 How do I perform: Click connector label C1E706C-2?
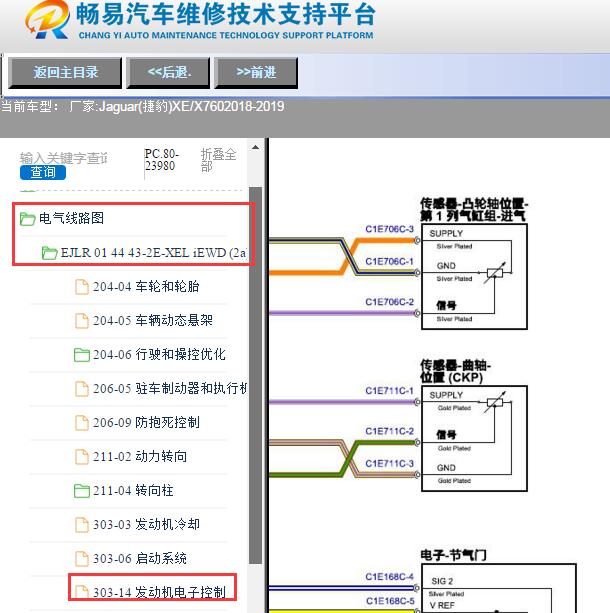pyautogui.click(x=389, y=302)
